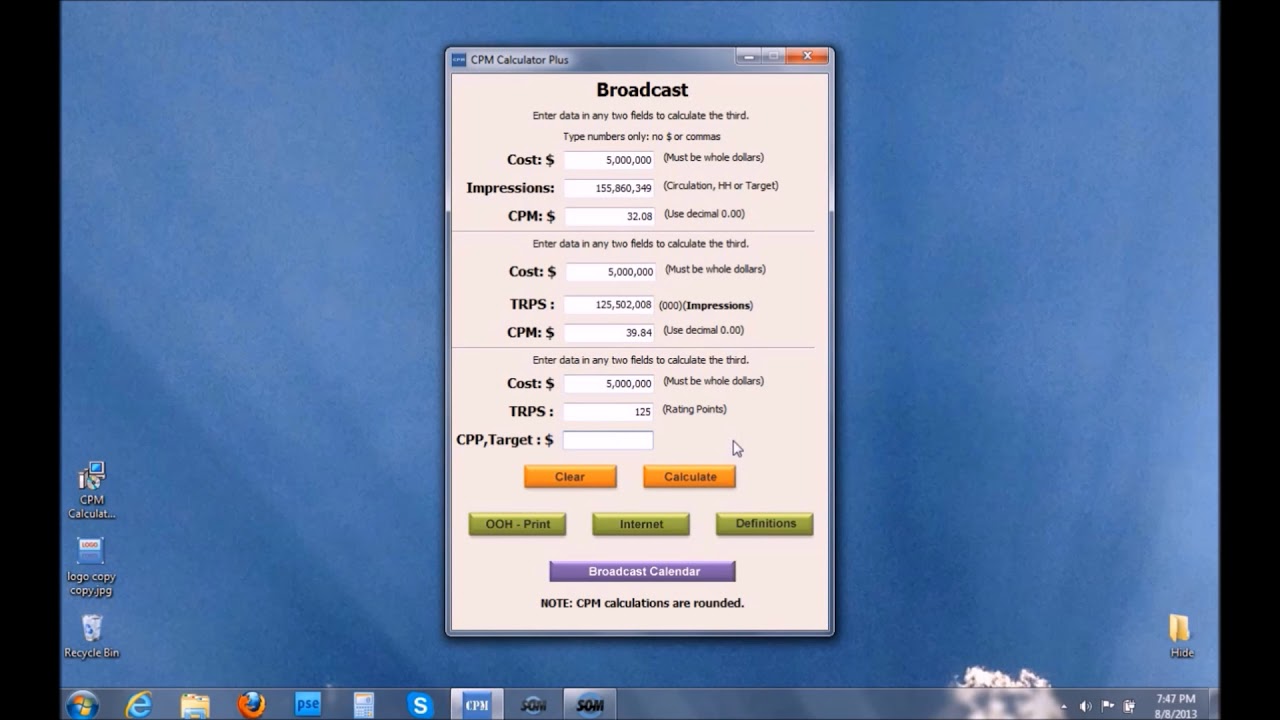Select the logo copy copy.jpg desktop file
Screen dimensions: 1280x720
(91, 567)
